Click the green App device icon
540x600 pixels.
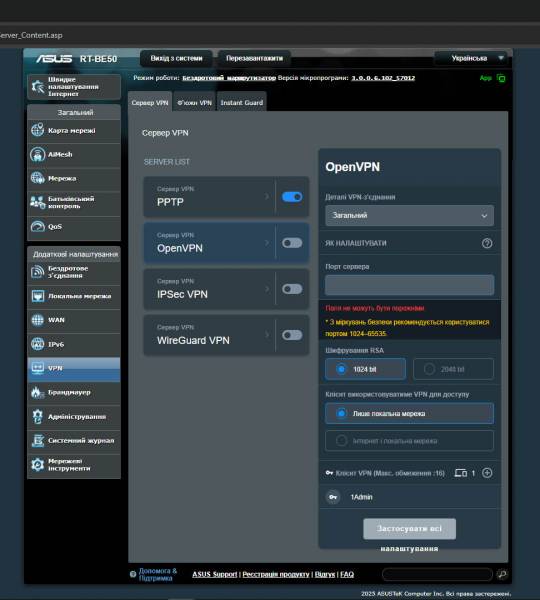(x=501, y=78)
